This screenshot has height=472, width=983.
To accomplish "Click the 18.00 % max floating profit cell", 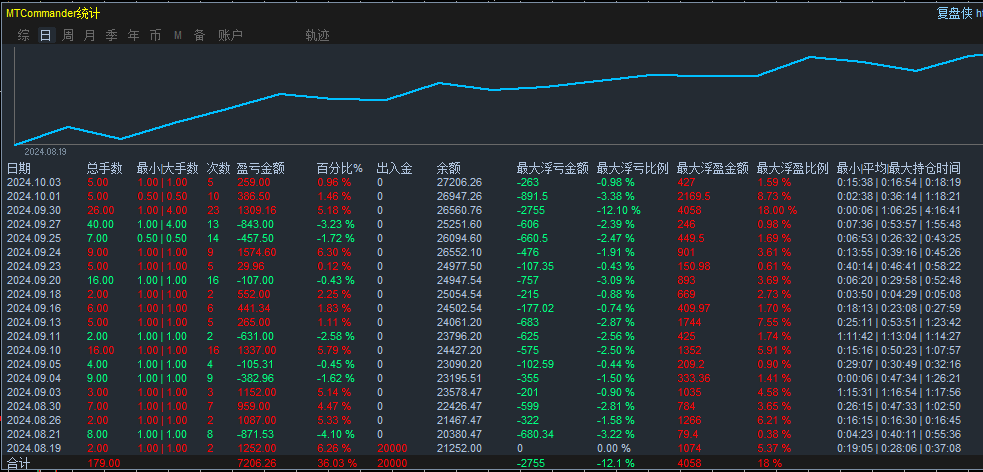I will point(777,210).
